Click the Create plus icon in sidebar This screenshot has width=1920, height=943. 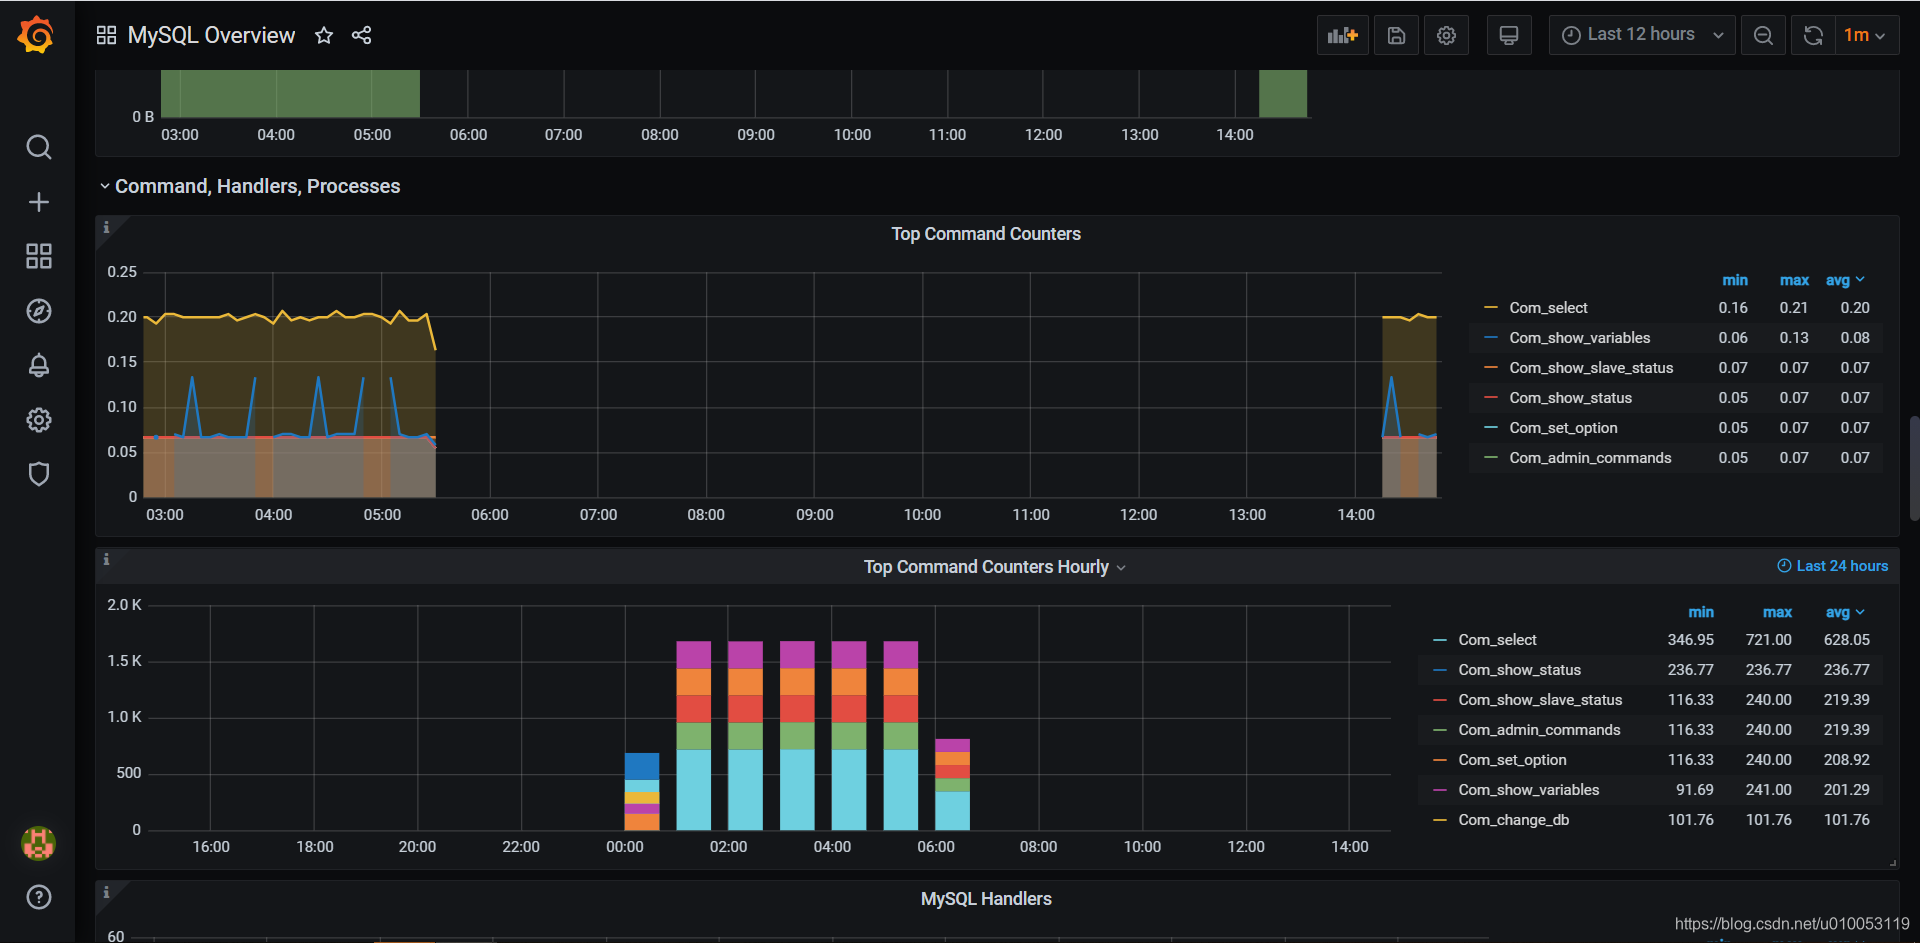tap(38, 202)
